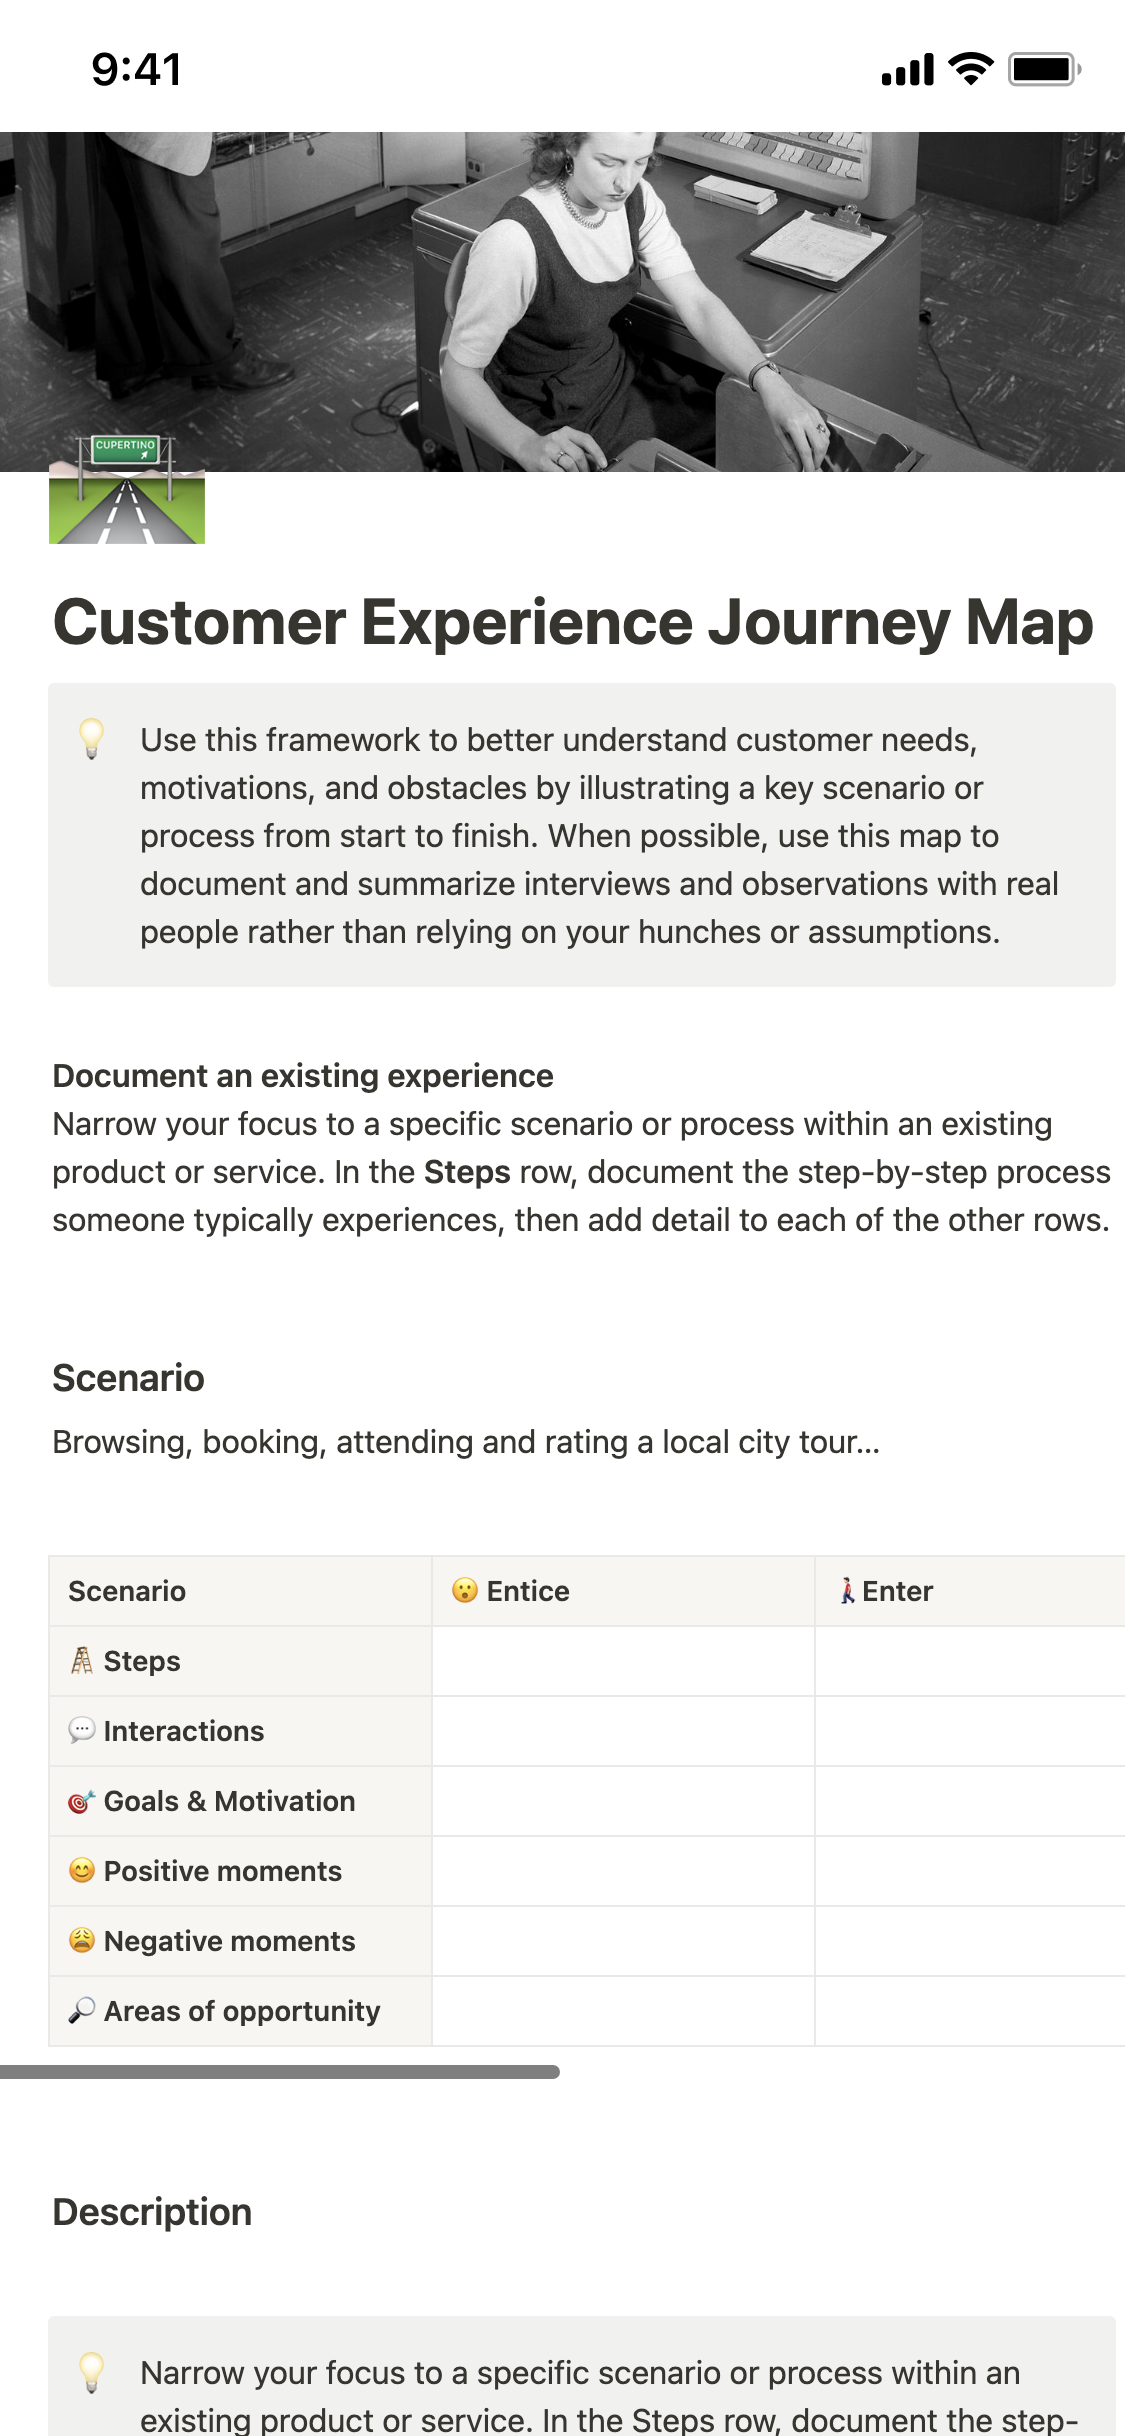Tap the highway page icon

click(127, 490)
